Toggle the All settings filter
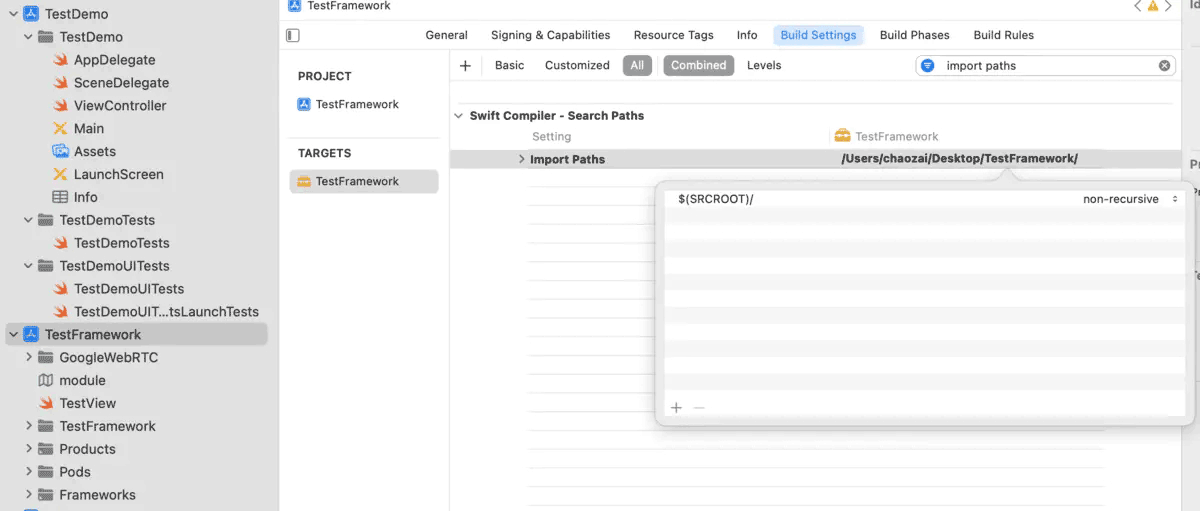Screen dimensions: 1200x511 (637, 66)
